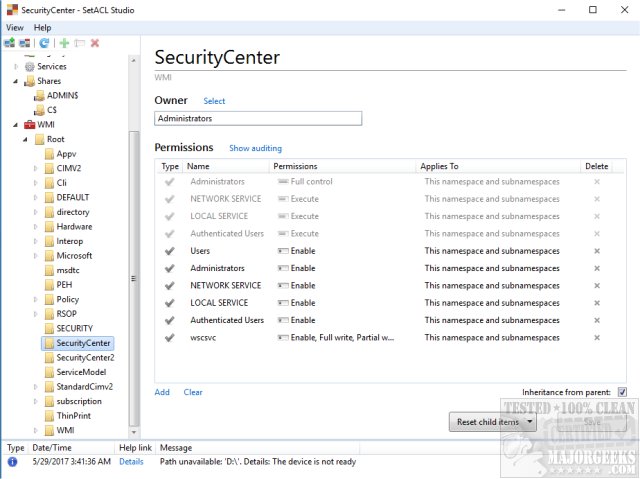Open the Reset child items dropdown arrow
640x479 pixels.
pyautogui.click(x=528, y=422)
